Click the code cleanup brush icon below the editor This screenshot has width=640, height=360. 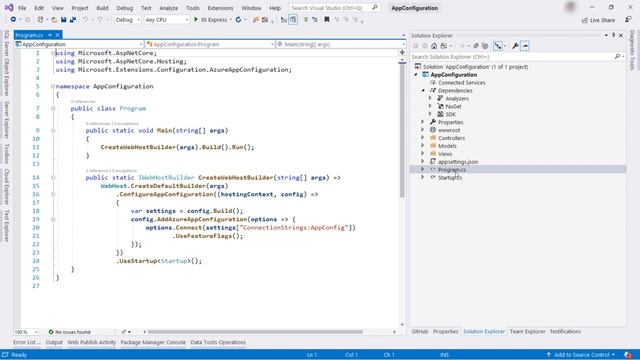(x=124, y=332)
